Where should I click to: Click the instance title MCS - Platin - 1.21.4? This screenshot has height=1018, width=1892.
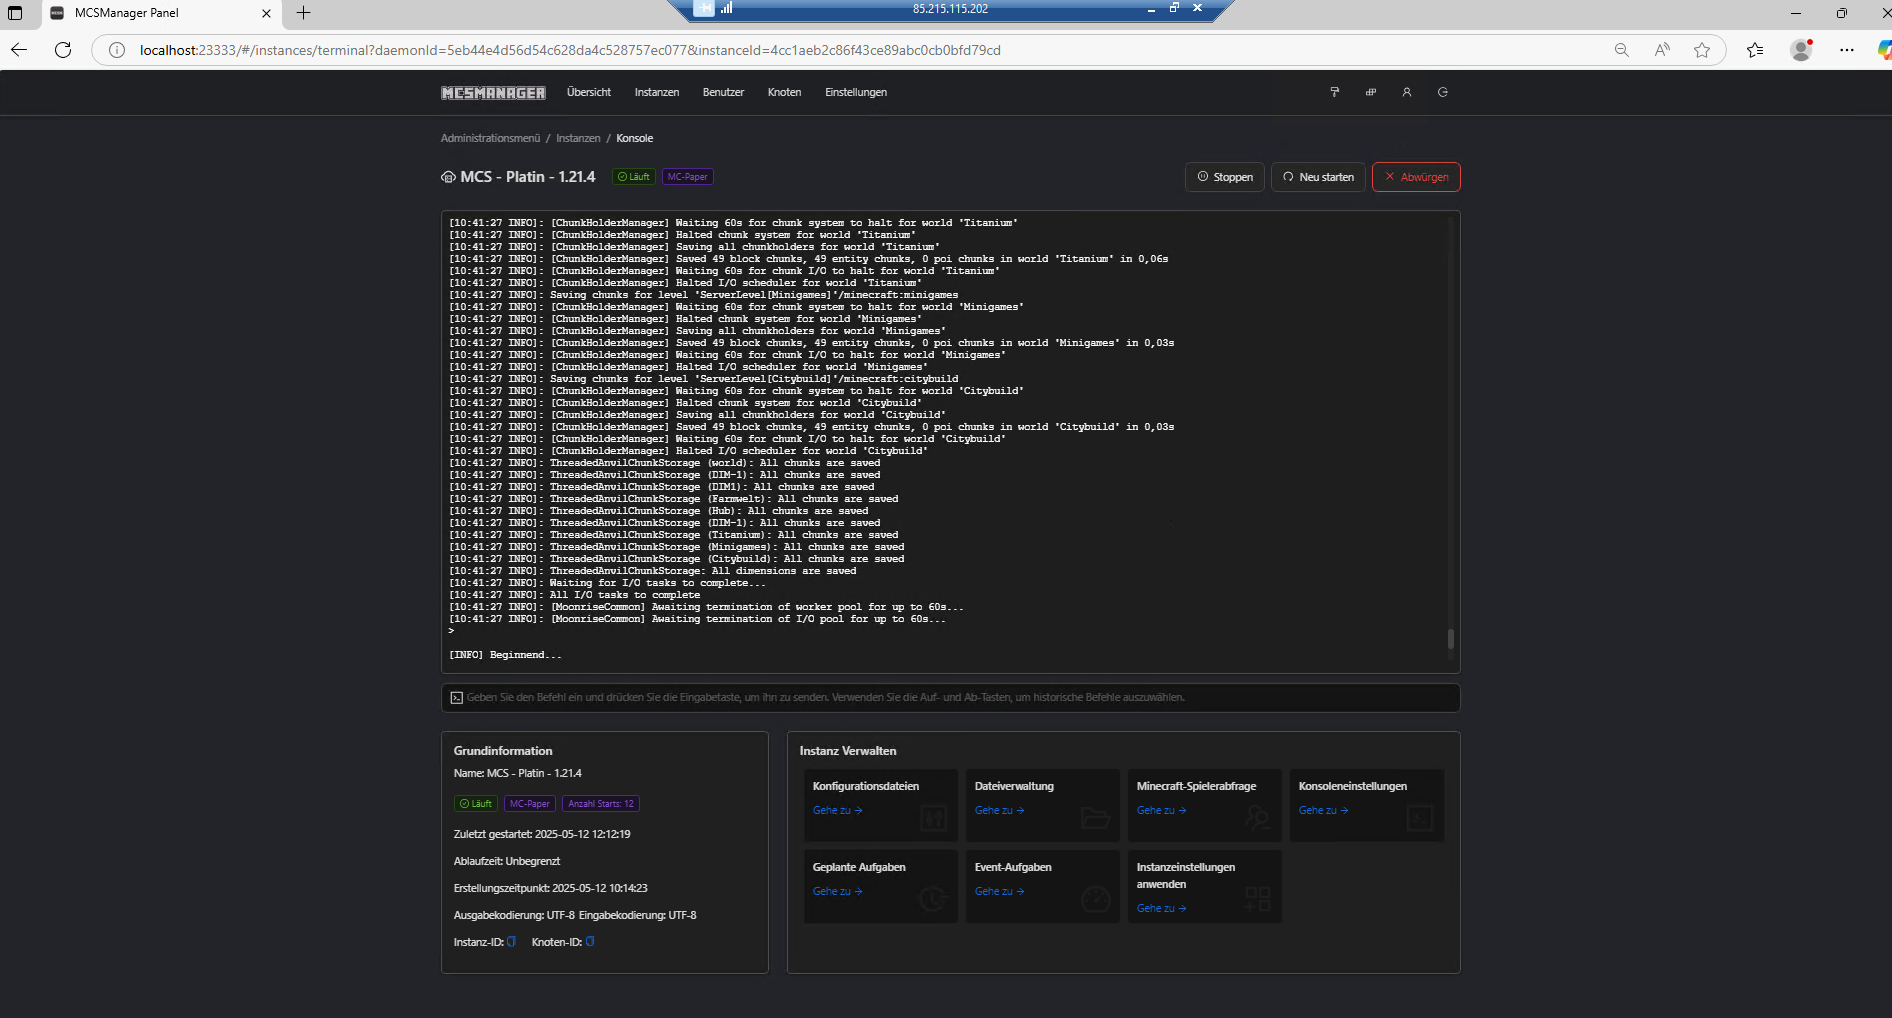pos(527,177)
